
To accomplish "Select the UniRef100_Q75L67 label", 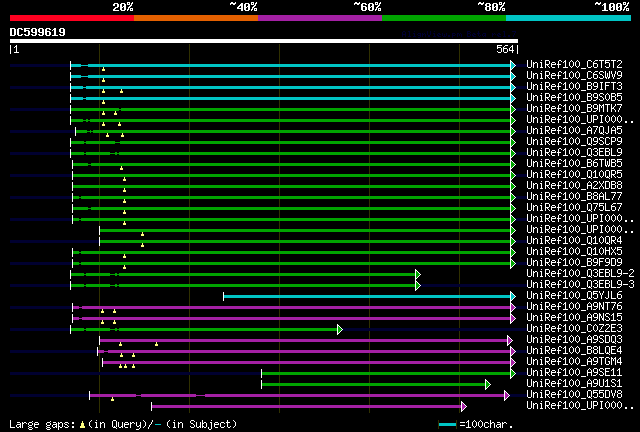I will (x=574, y=208).
